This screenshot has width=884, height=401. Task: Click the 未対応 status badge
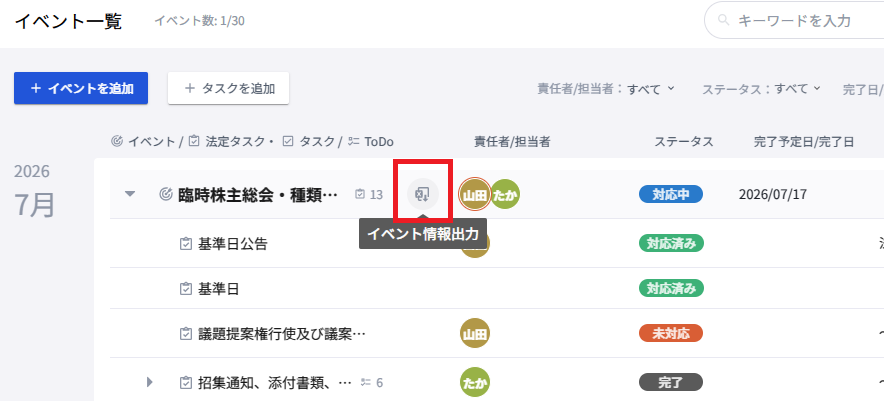(x=670, y=333)
